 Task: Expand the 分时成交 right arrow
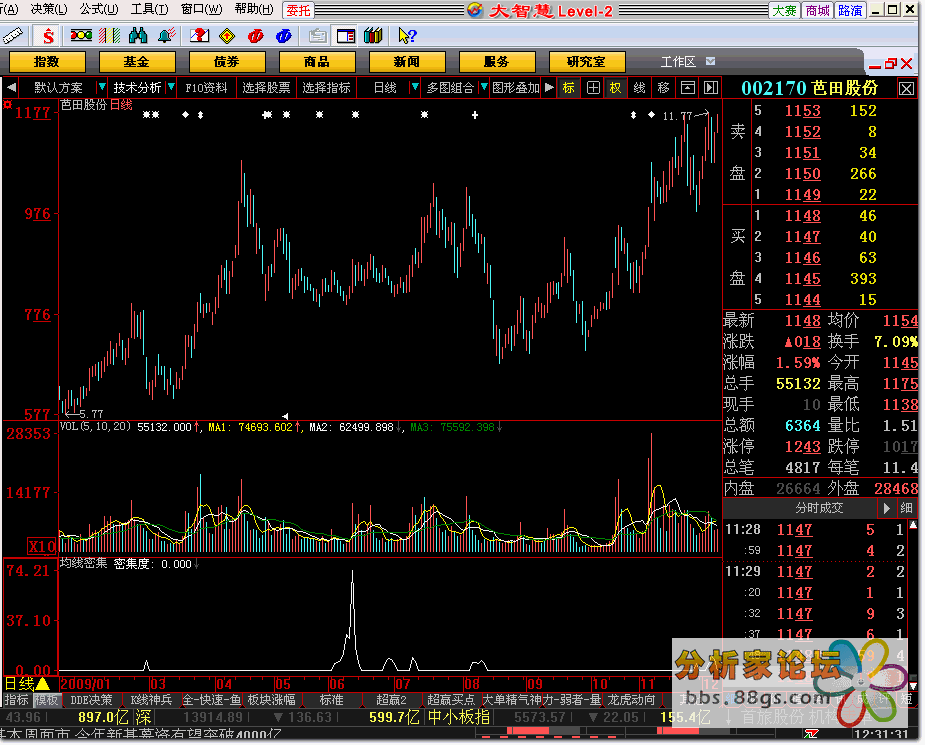[x=887, y=508]
